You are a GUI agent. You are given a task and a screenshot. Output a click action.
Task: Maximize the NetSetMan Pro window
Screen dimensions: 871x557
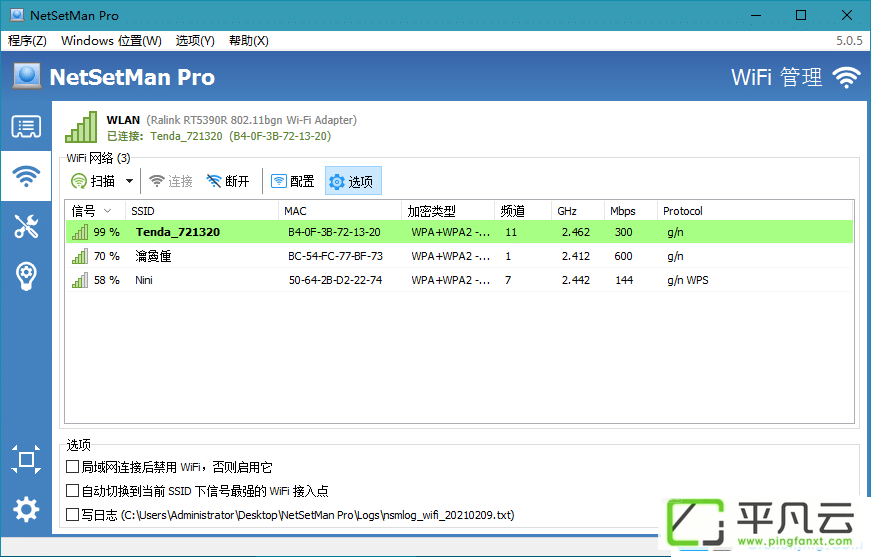click(x=801, y=15)
